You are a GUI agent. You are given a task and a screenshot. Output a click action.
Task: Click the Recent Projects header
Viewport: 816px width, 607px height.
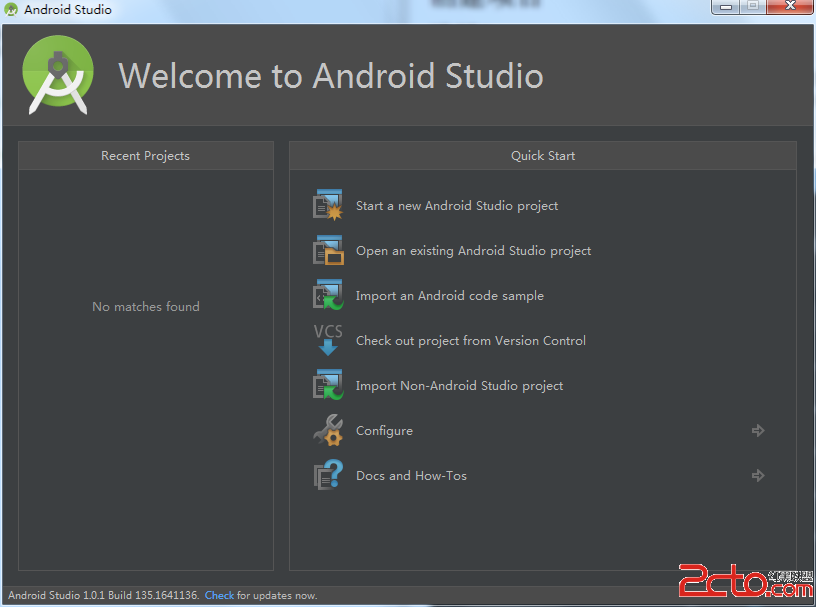tap(145, 156)
